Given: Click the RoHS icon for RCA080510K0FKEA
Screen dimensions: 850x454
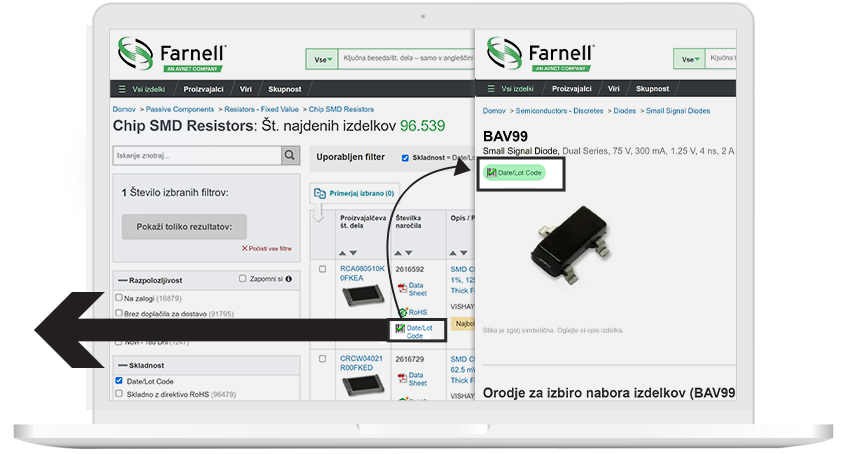Looking at the screenshot, I should [403, 312].
